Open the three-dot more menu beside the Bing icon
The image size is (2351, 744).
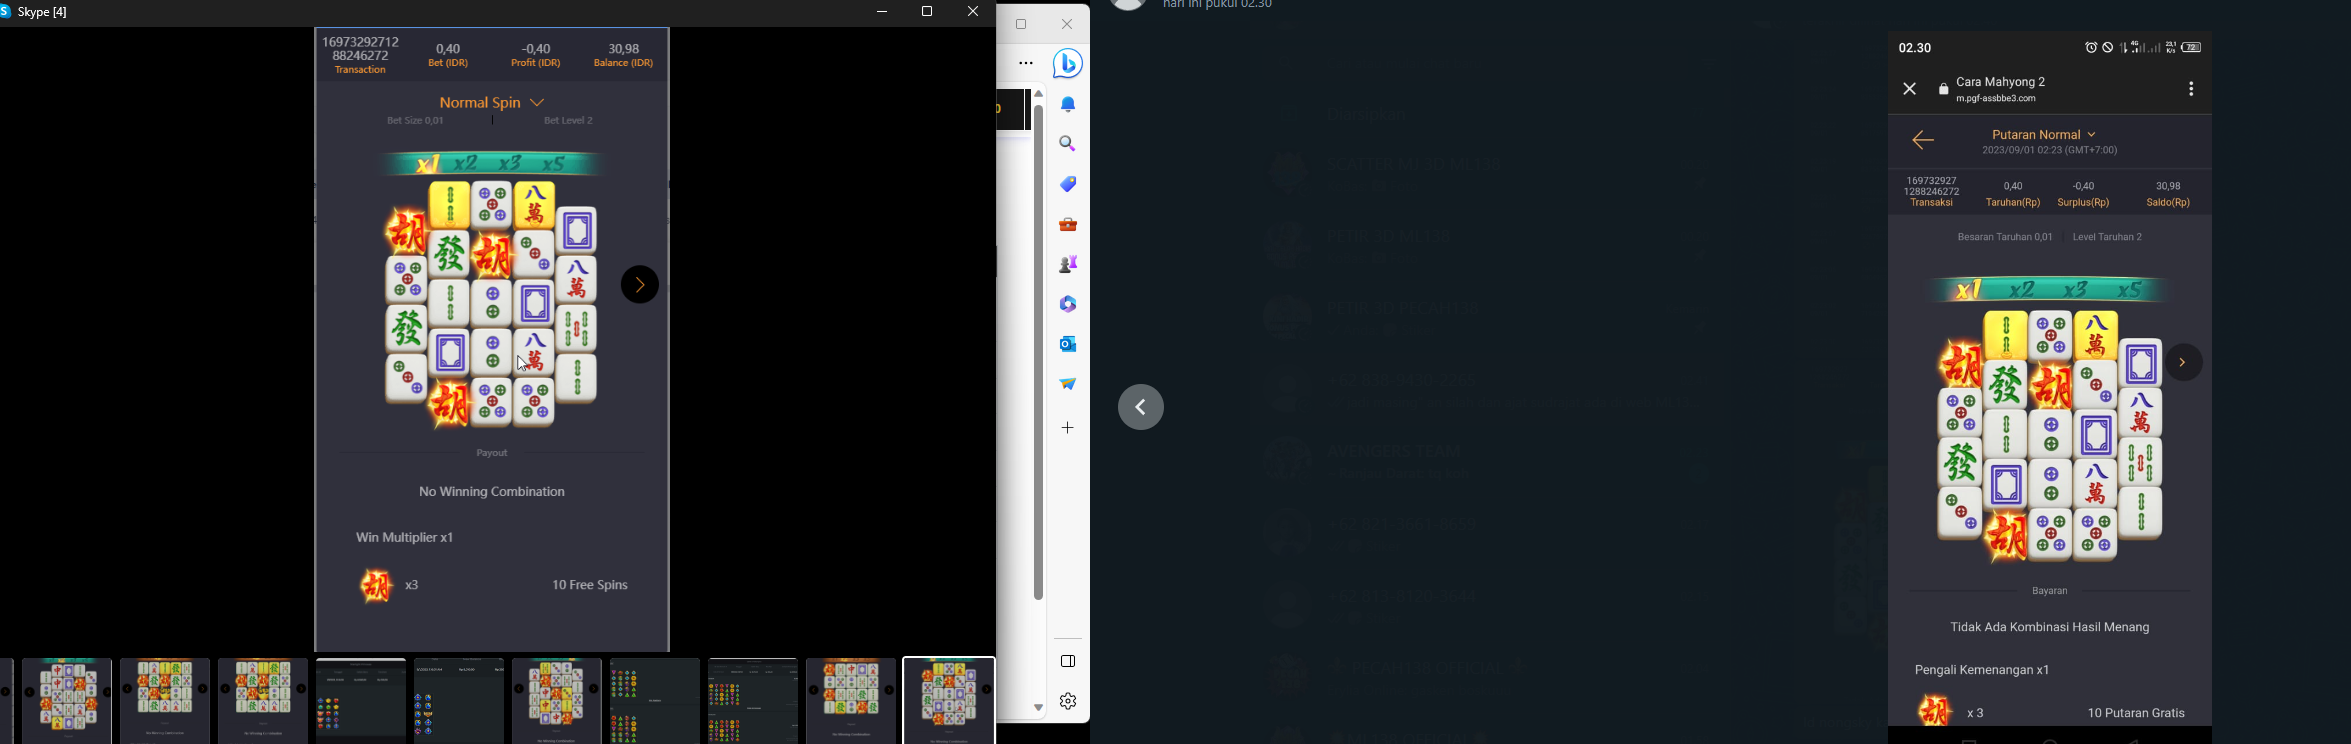[x=1026, y=64]
